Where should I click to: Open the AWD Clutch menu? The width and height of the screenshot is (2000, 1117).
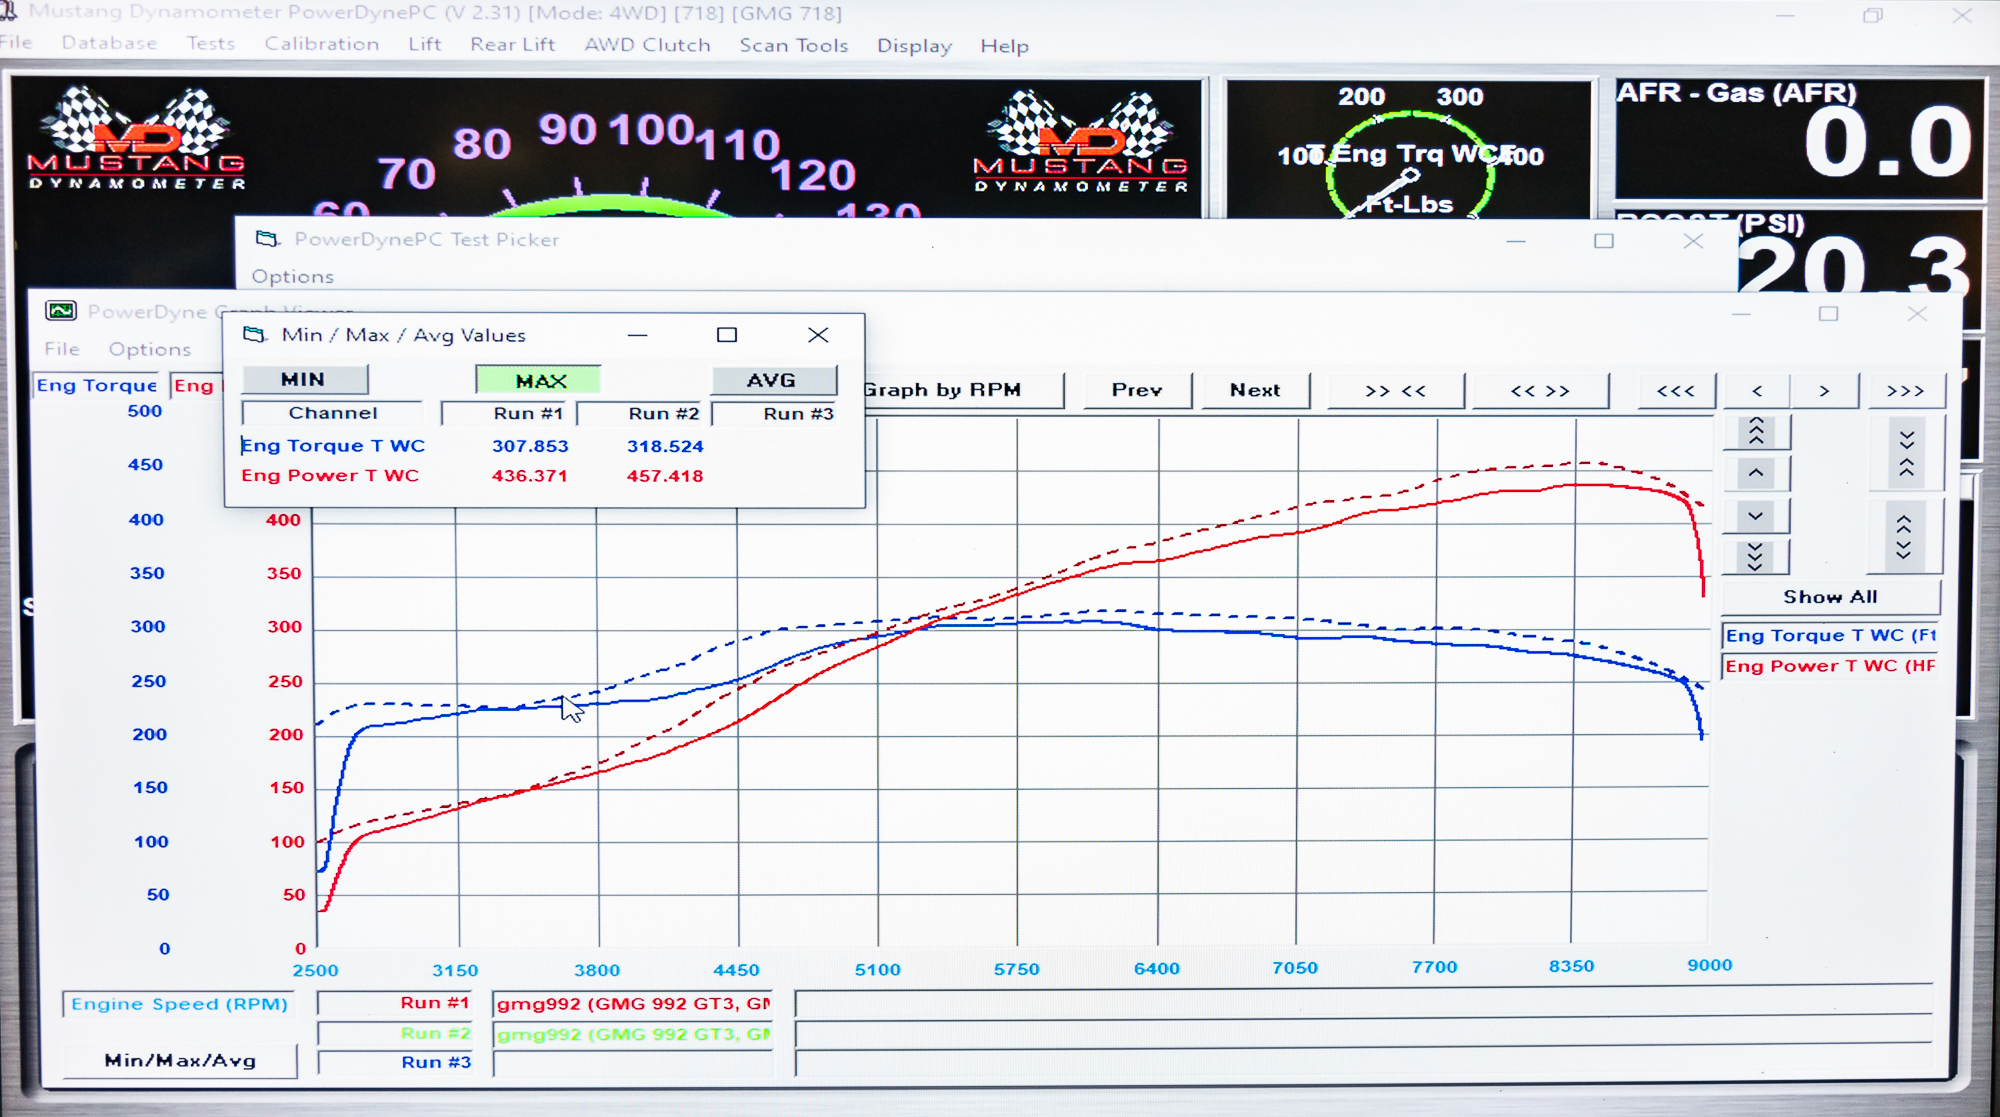[647, 45]
